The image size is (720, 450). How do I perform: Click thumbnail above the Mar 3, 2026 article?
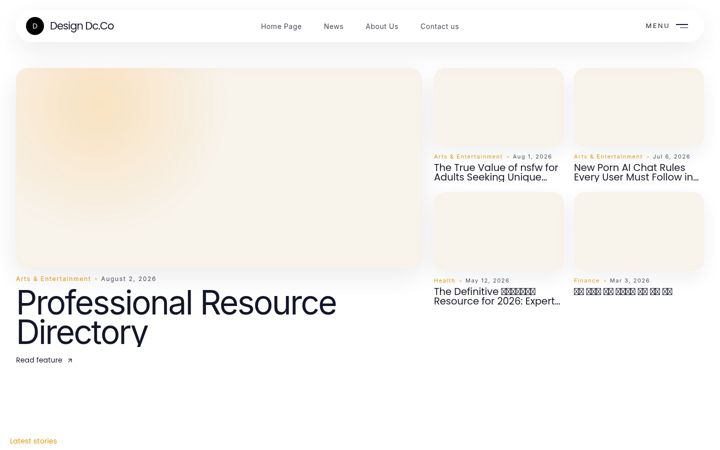[x=639, y=231]
